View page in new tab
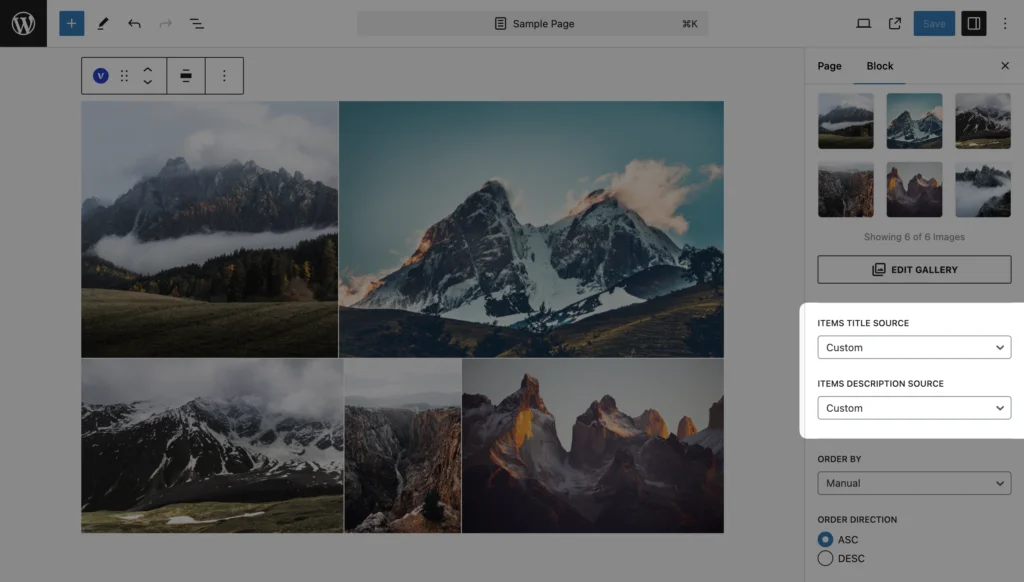 (895, 24)
